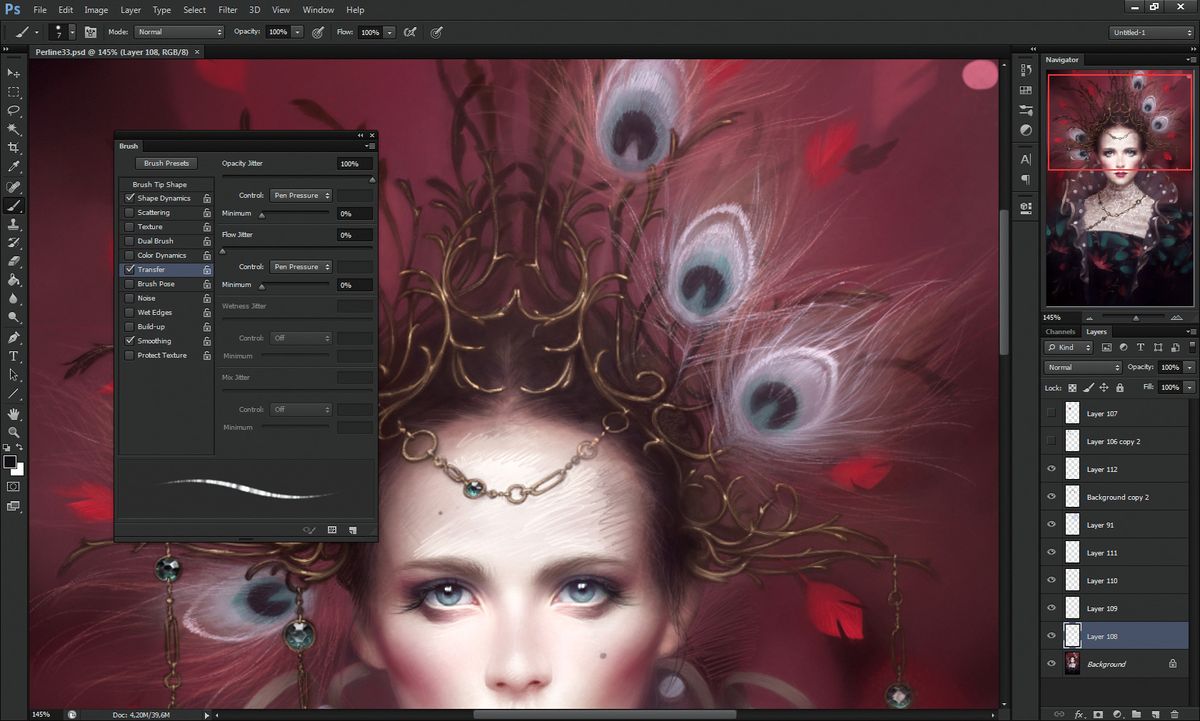Select the Eyedropper tool
This screenshot has height=721, width=1200.
point(14,167)
